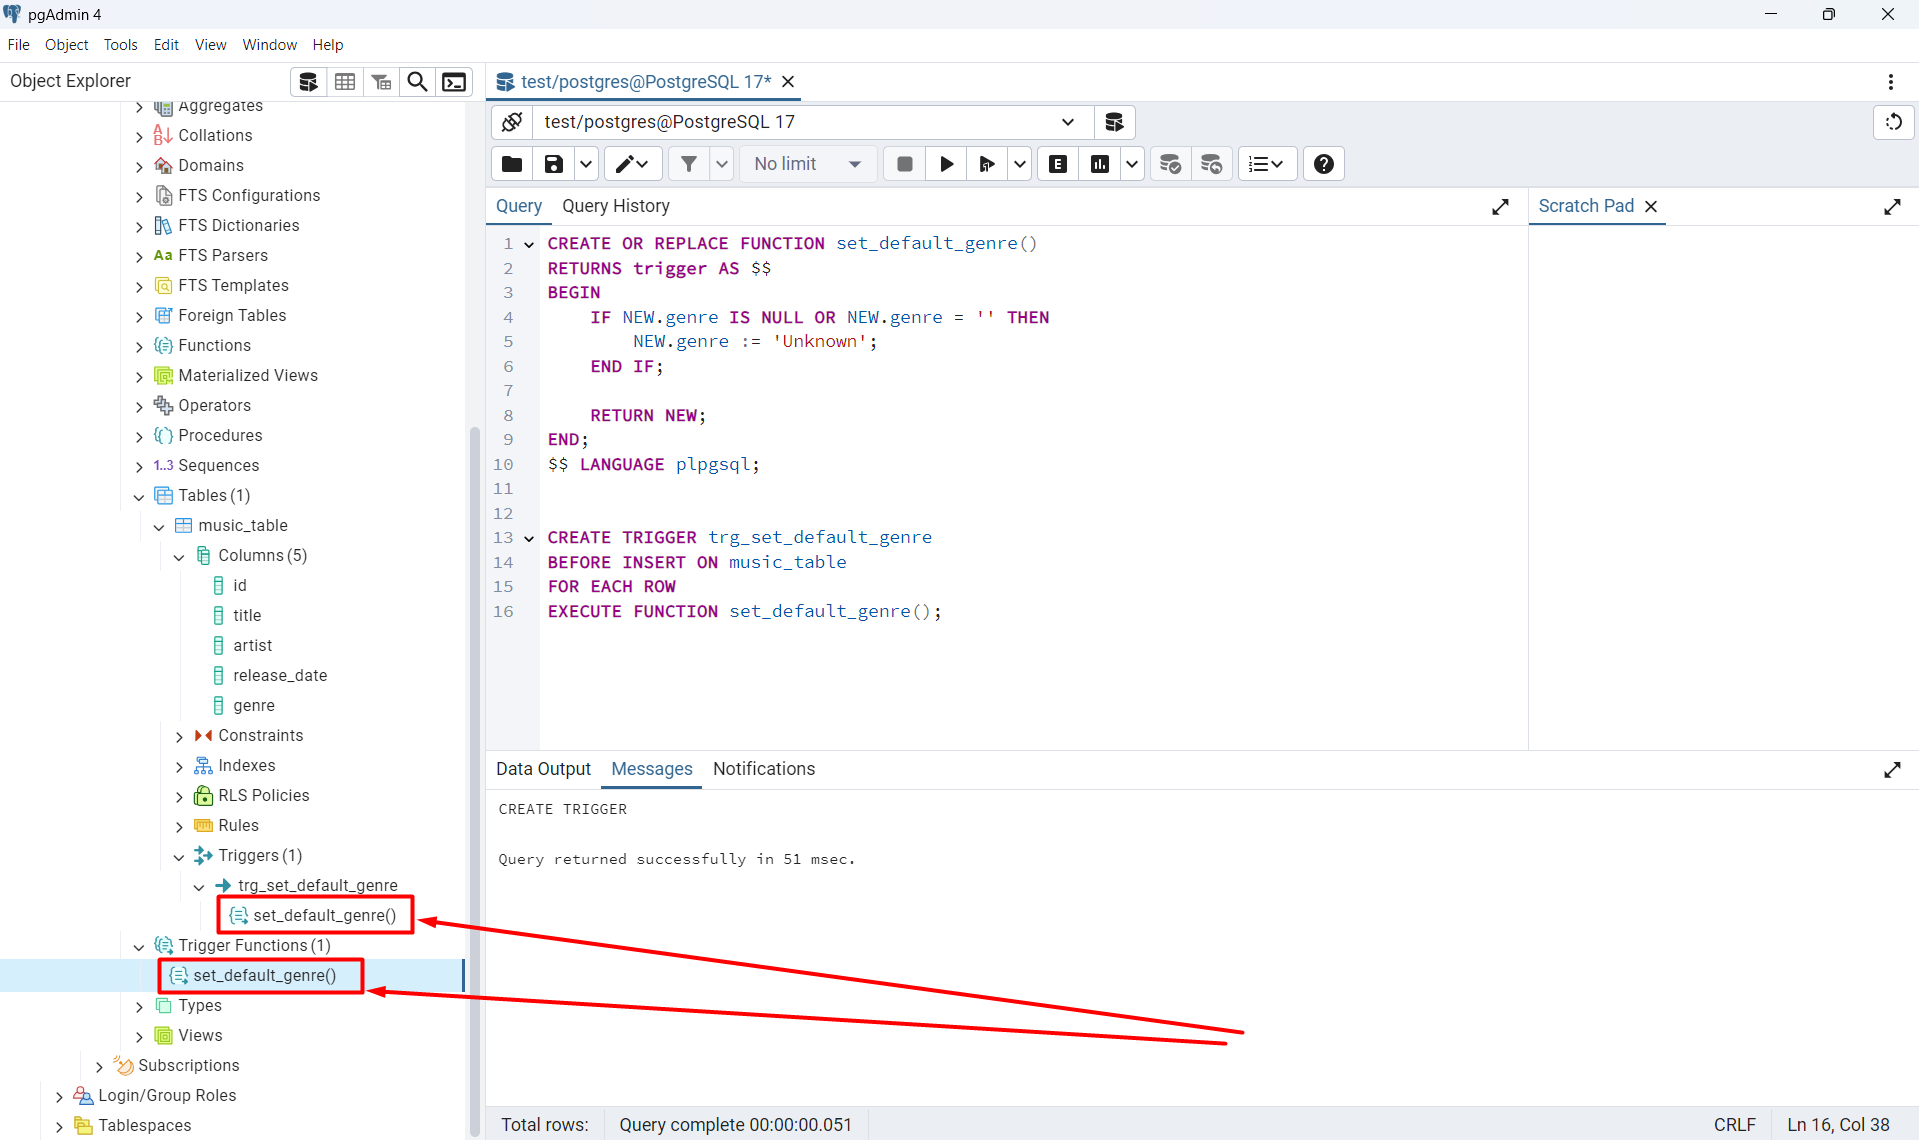Close the Scratch Pad panel

[x=1651, y=206]
